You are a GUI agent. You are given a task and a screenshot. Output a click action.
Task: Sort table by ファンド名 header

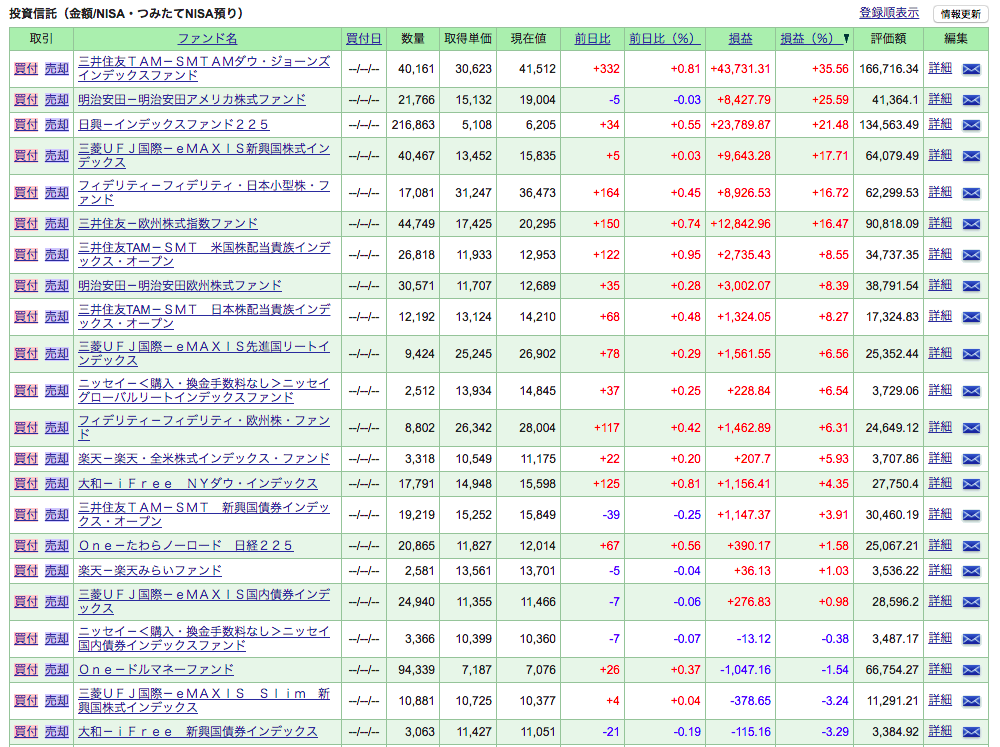(x=207, y=39)
